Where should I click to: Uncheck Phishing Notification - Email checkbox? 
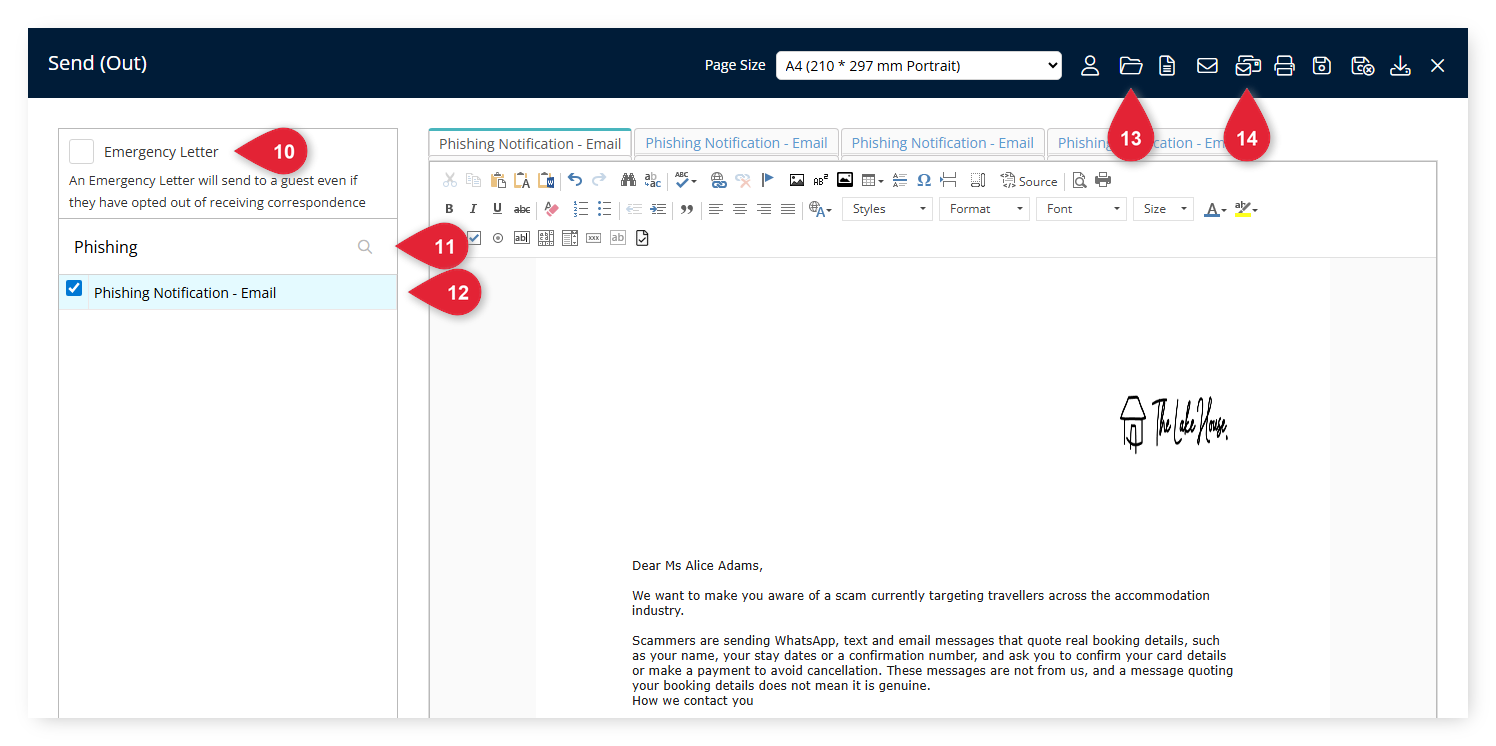(x=74, y=288)
